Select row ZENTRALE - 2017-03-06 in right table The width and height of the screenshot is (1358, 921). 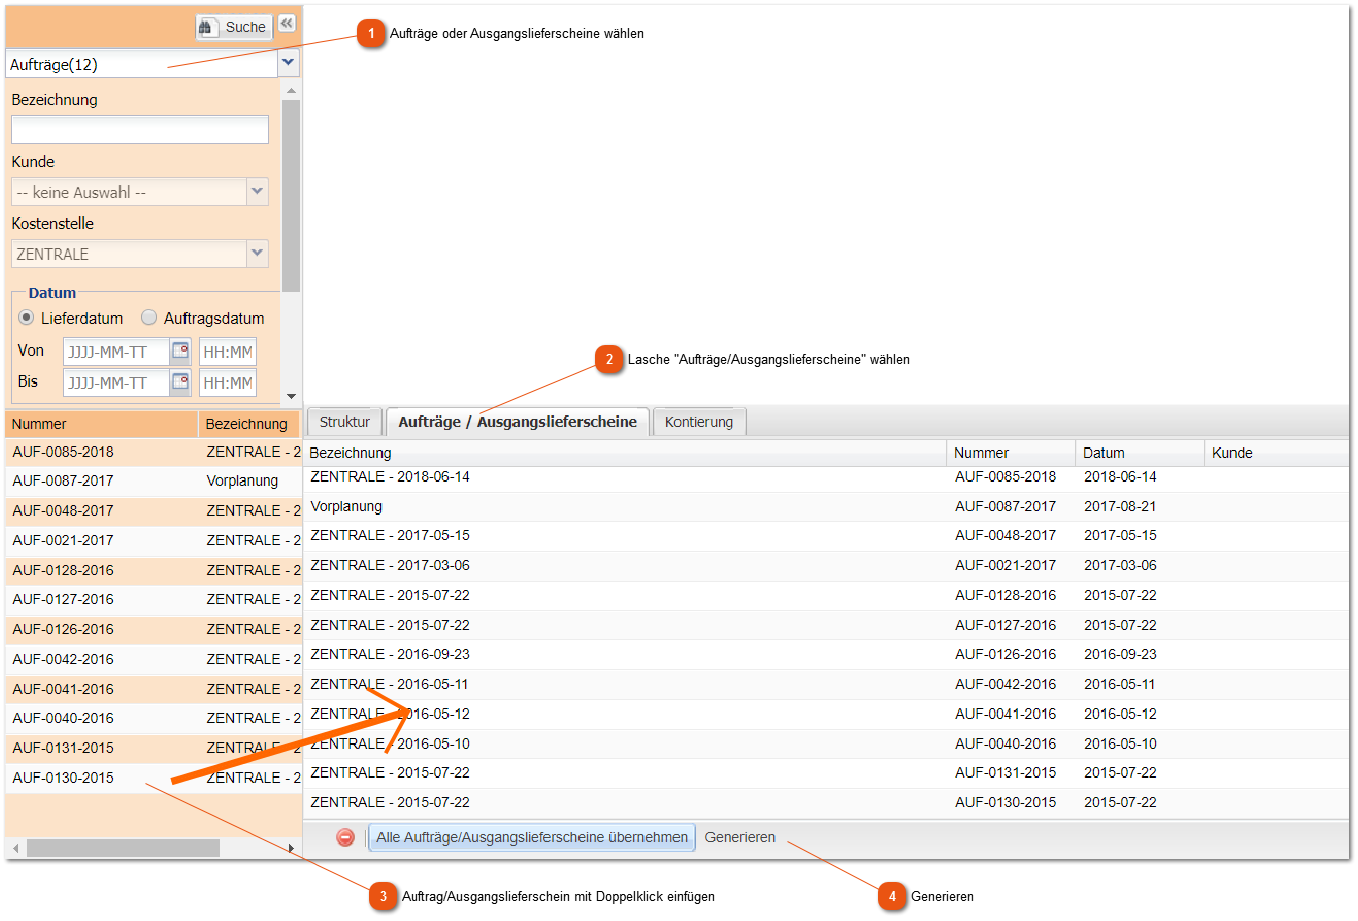826,566
